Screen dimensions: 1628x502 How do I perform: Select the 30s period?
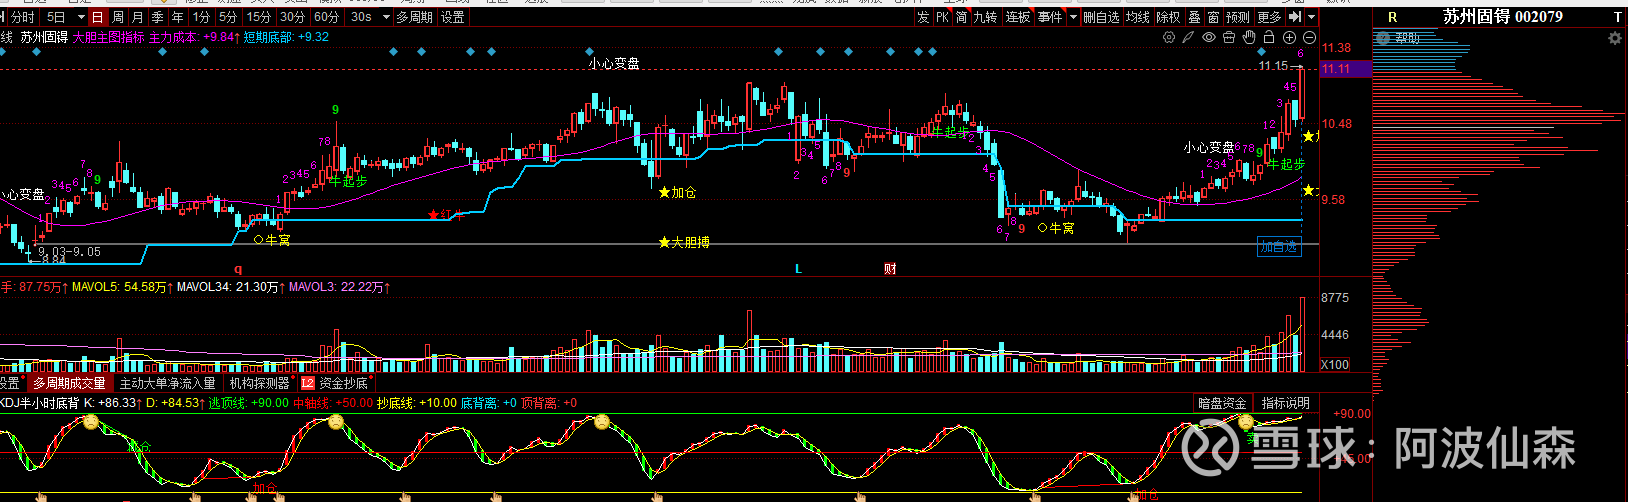click(x=361, y=17)
